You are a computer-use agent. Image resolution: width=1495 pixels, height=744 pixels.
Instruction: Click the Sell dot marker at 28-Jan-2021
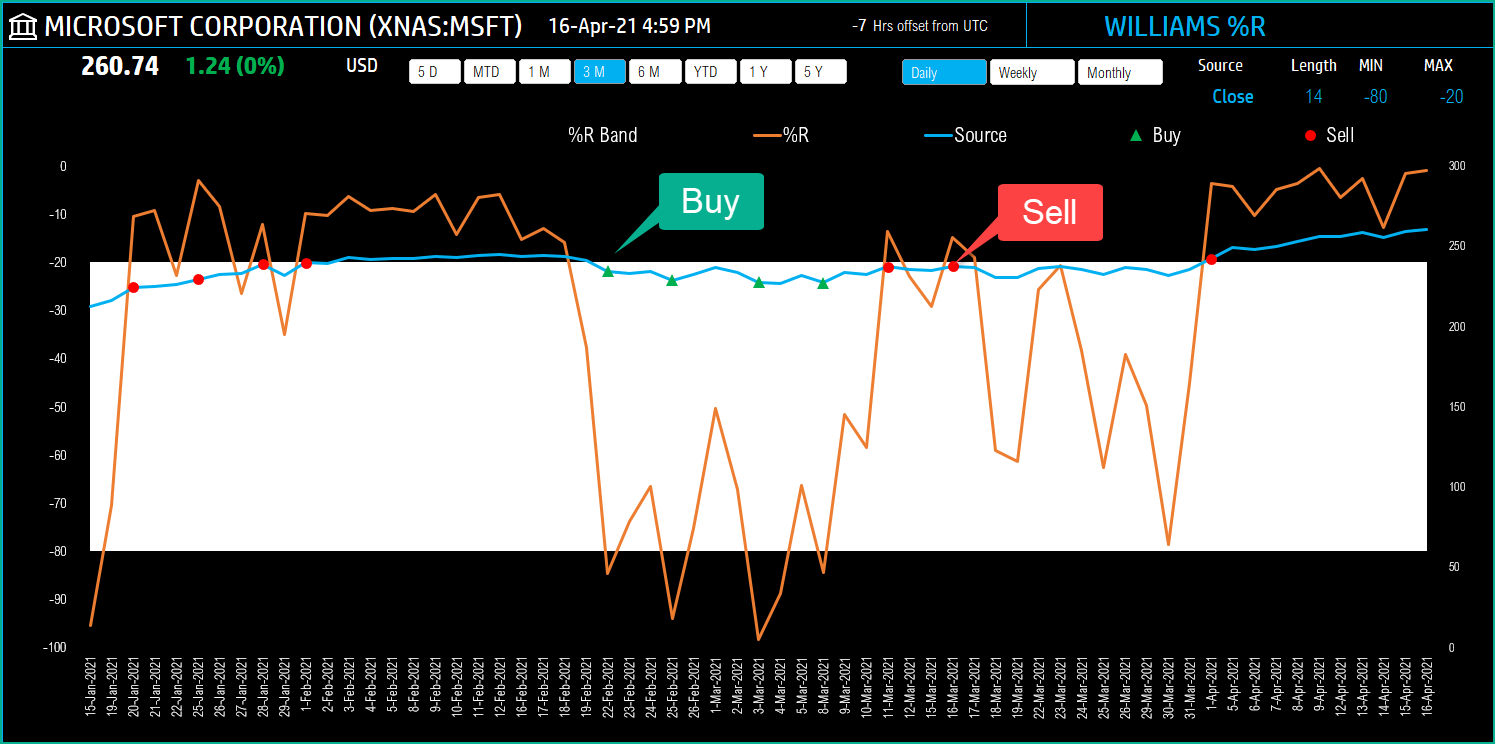[263, 264]
